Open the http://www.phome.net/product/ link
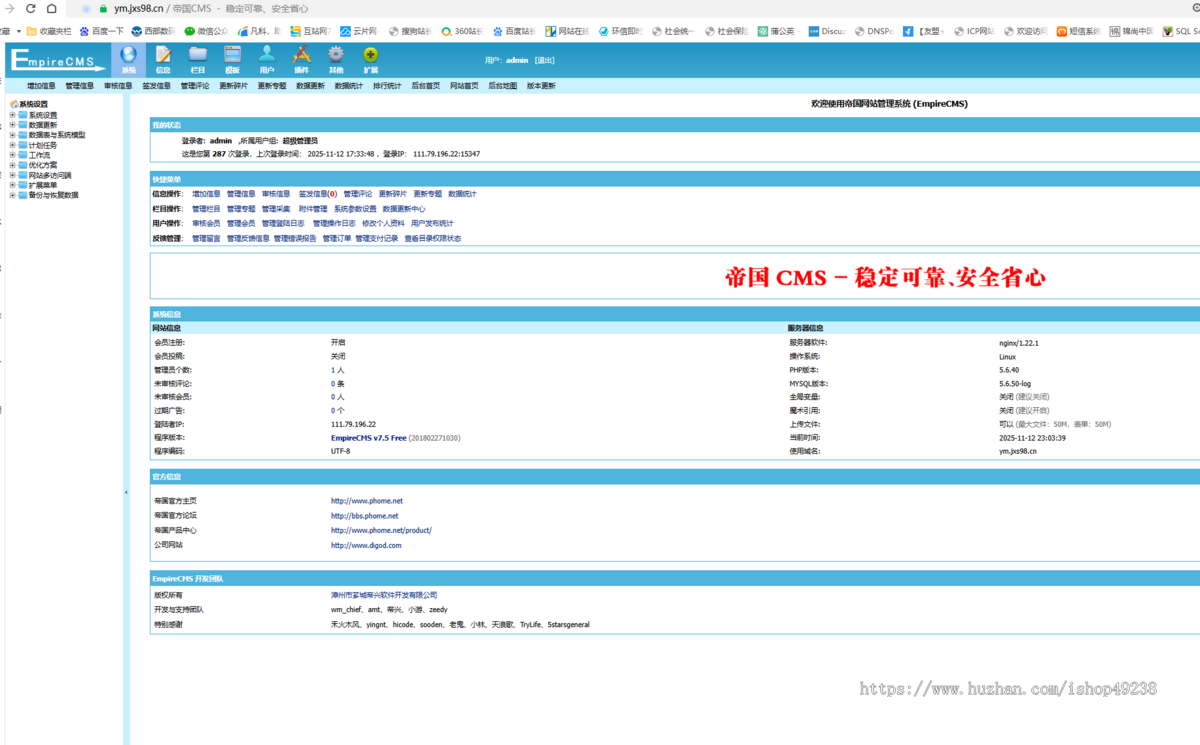This screenshot has height=745, width=1200. tap(381, 531)
